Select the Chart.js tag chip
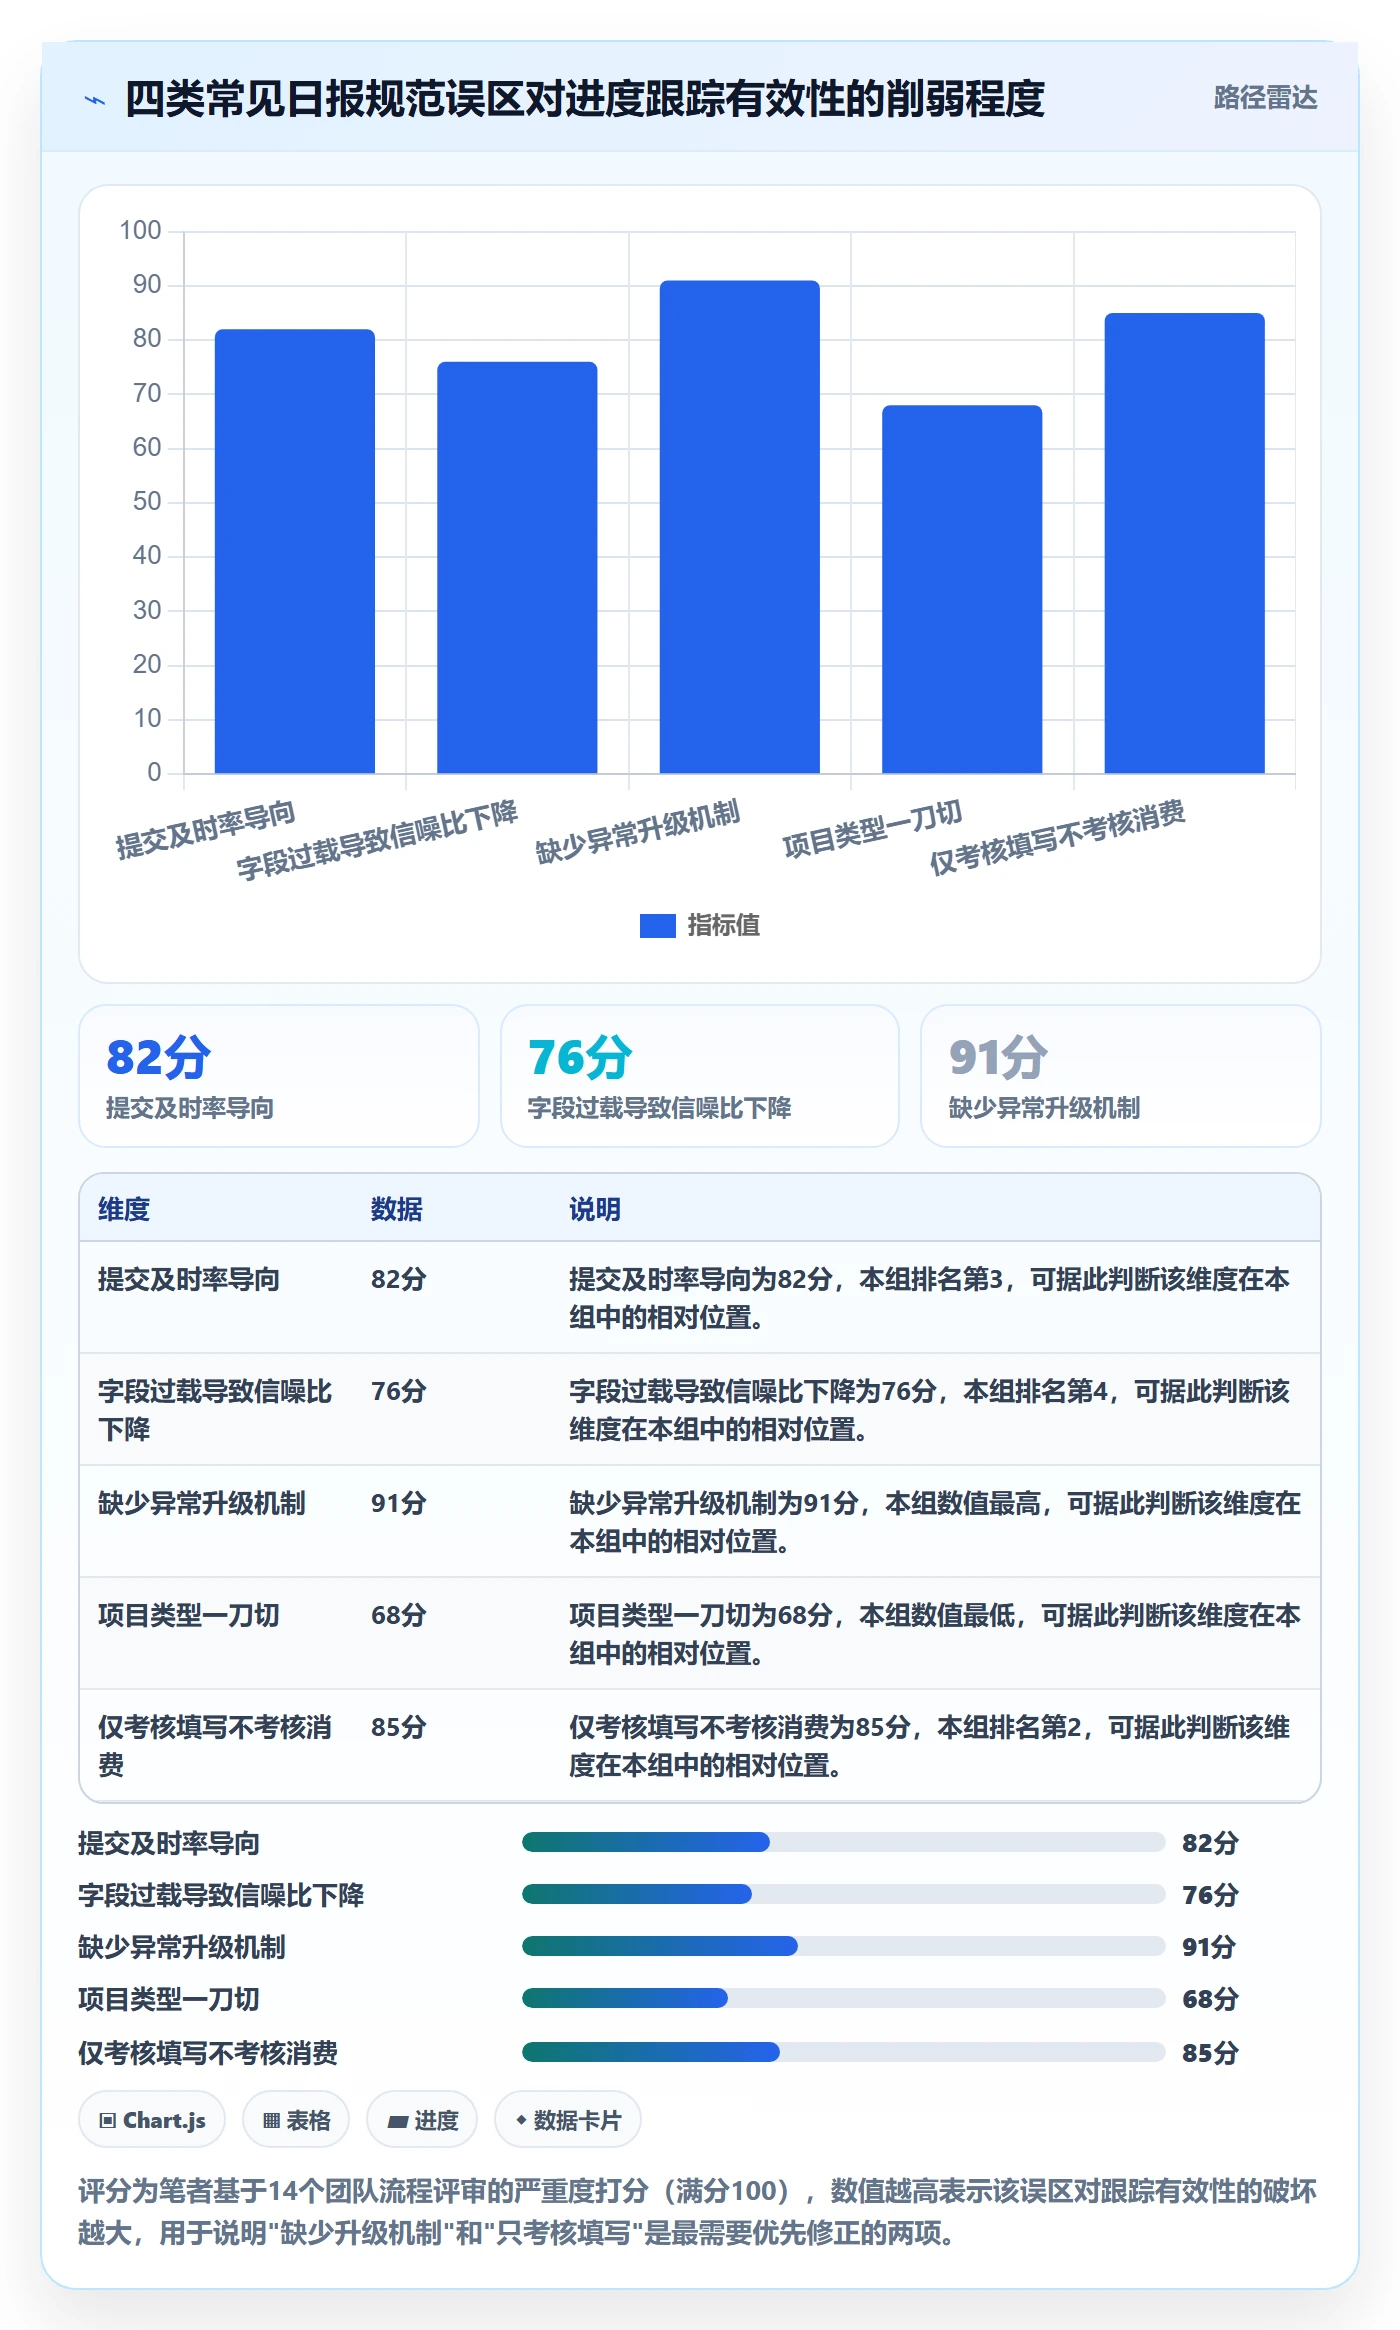The image size is (1400, 2330). point(152,2119)
